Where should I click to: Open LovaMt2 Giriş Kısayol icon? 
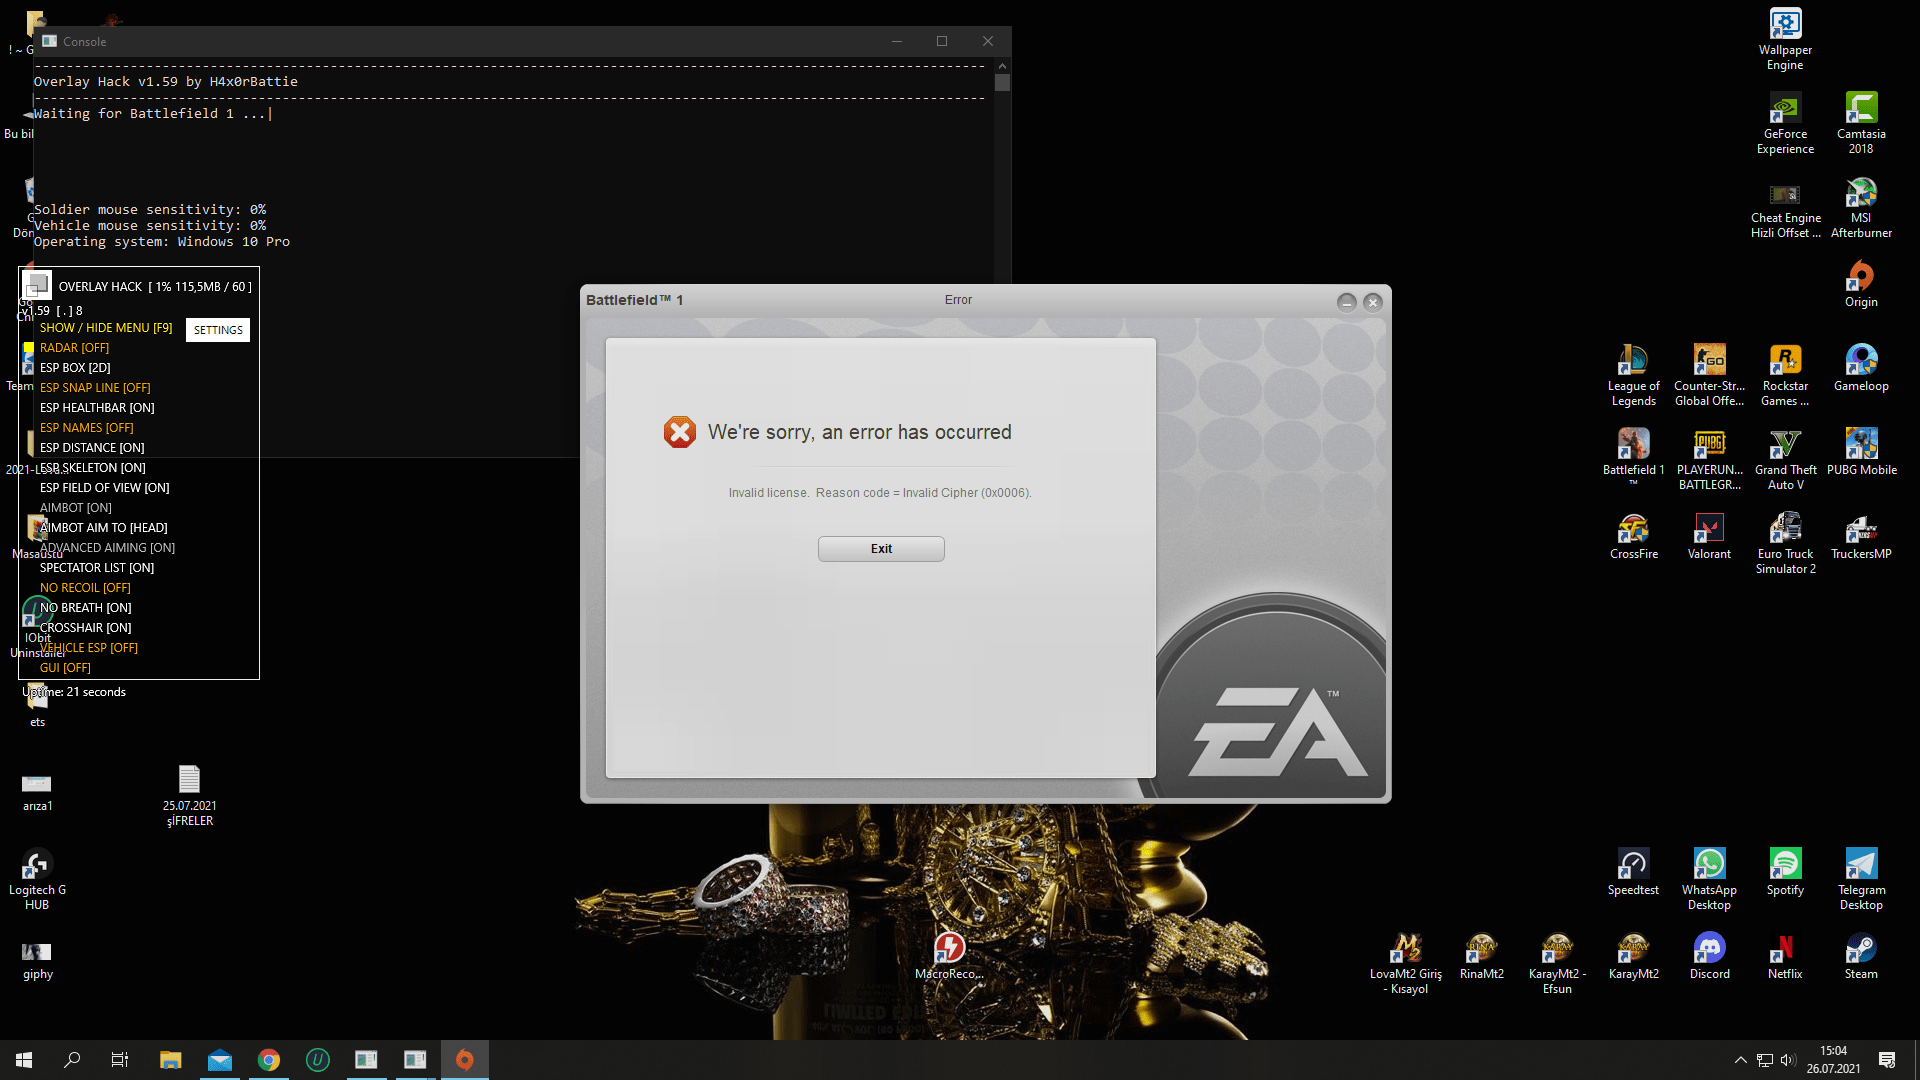(x=1405, y=964)
